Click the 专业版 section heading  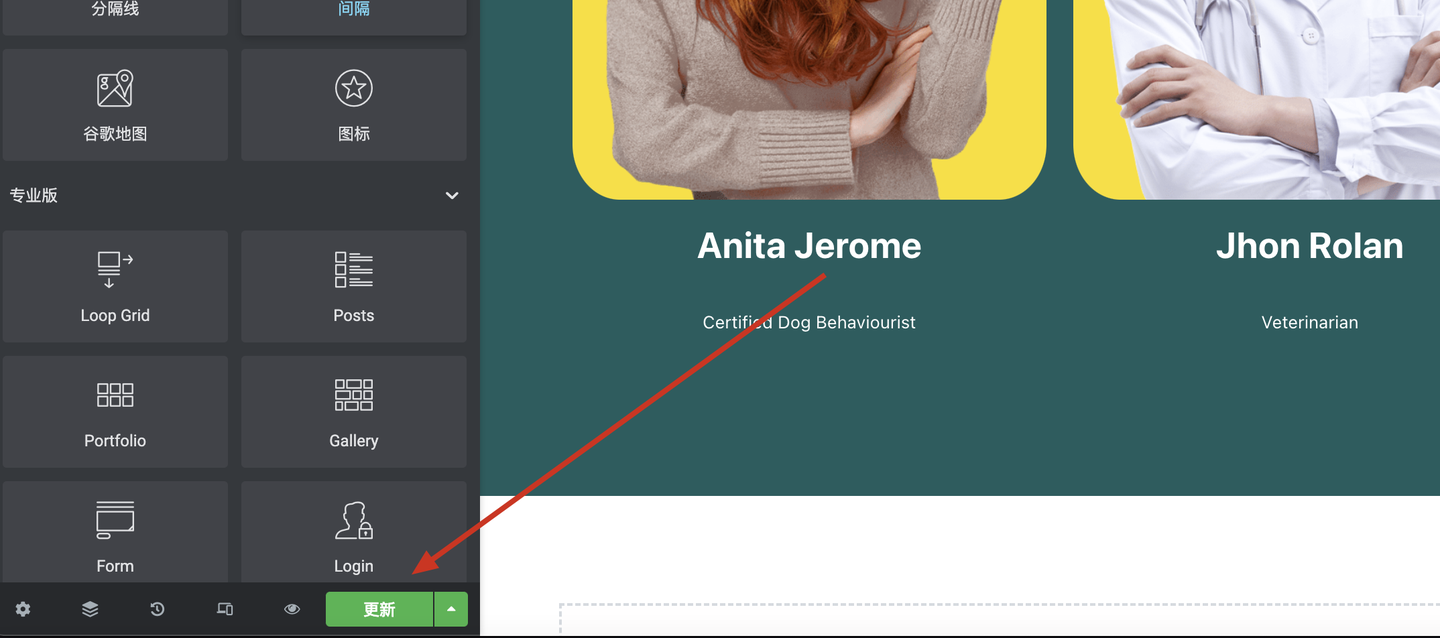click(34, 196)
